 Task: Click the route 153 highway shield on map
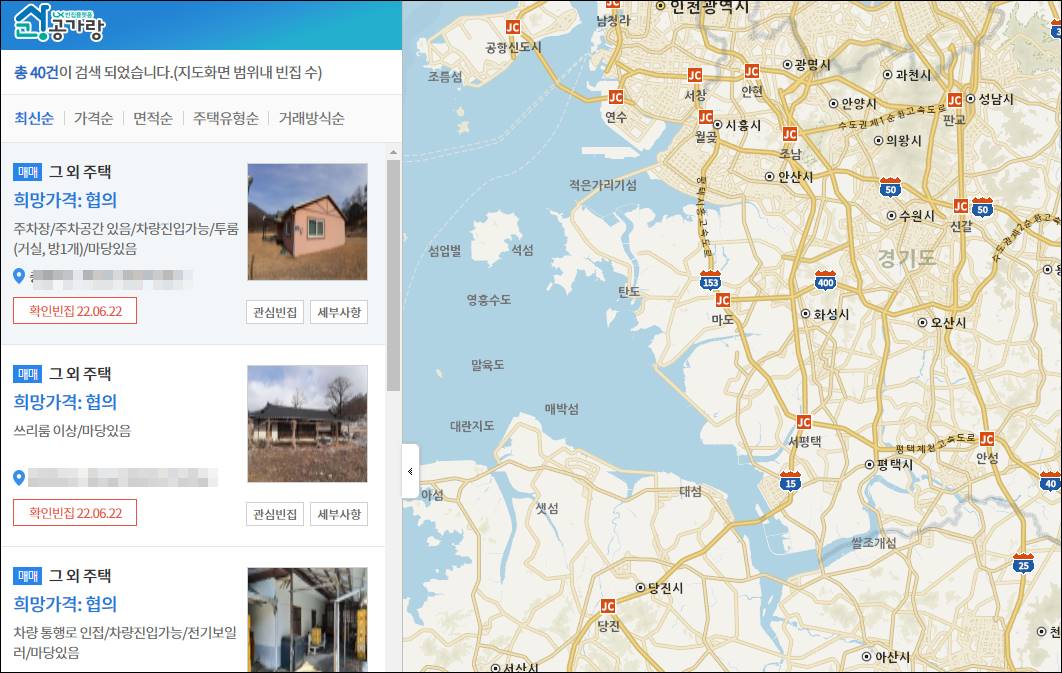pos(710,280)
